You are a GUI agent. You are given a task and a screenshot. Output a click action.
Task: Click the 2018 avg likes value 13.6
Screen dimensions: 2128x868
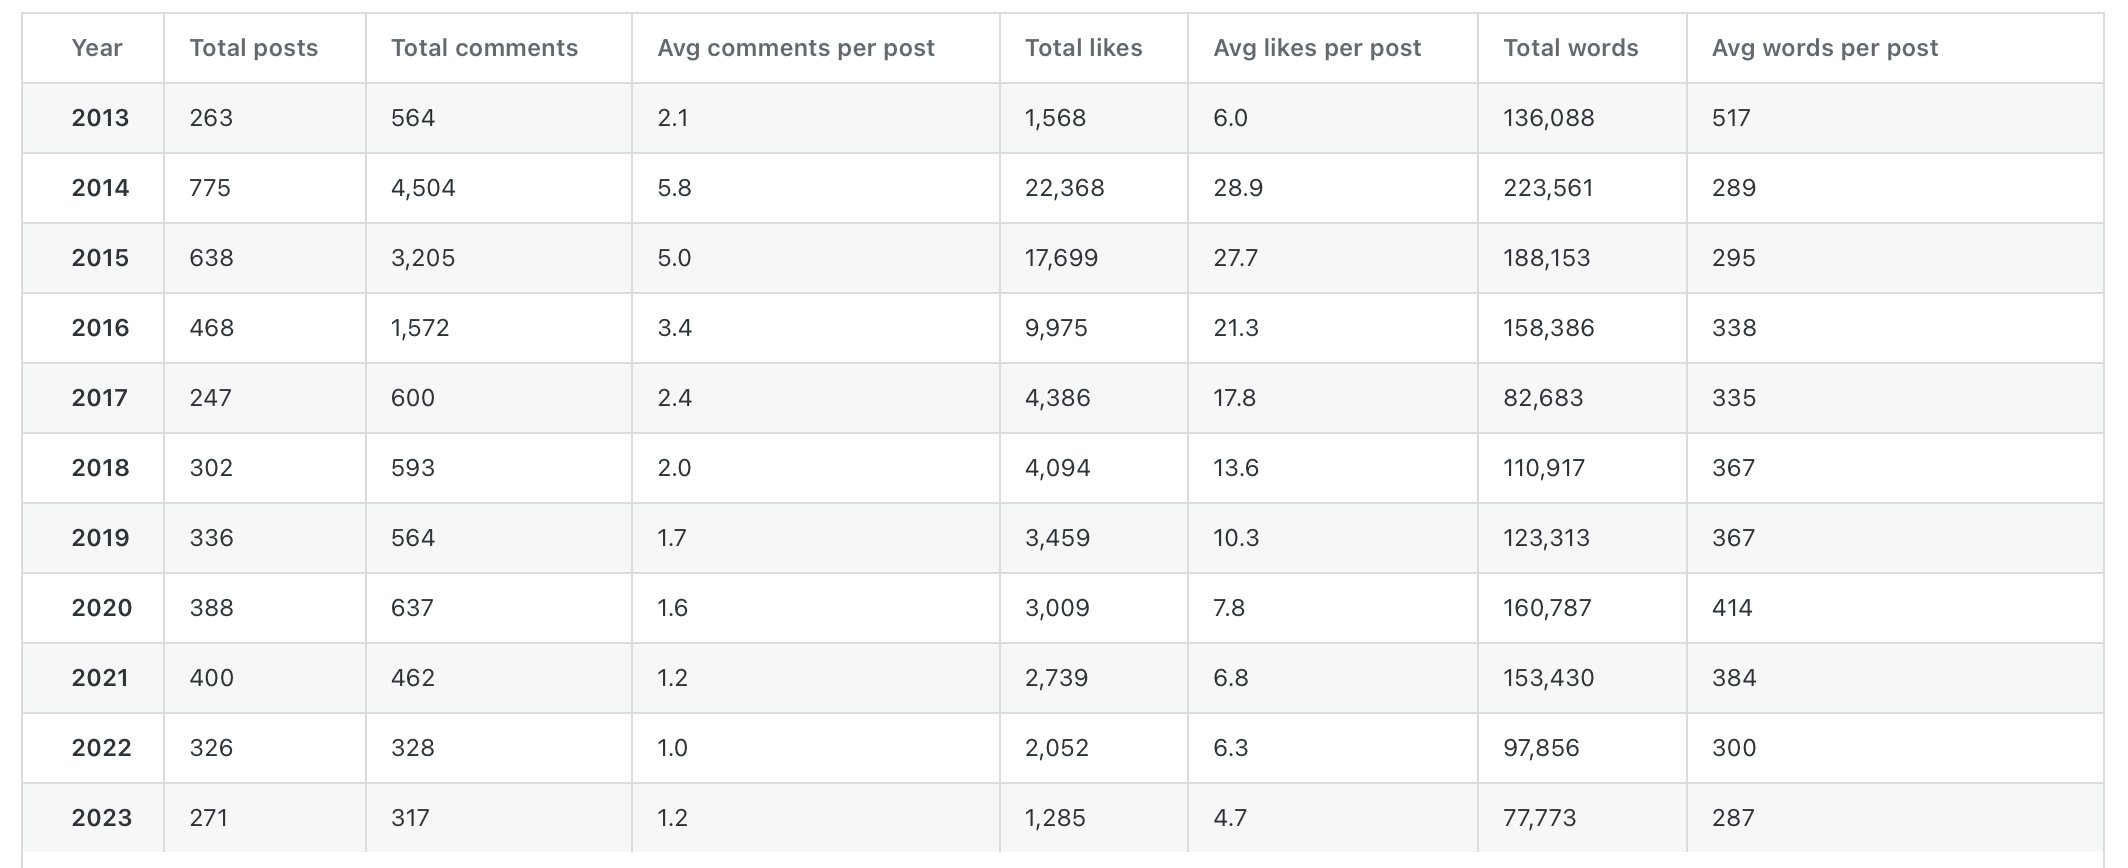pos(1236,468)
